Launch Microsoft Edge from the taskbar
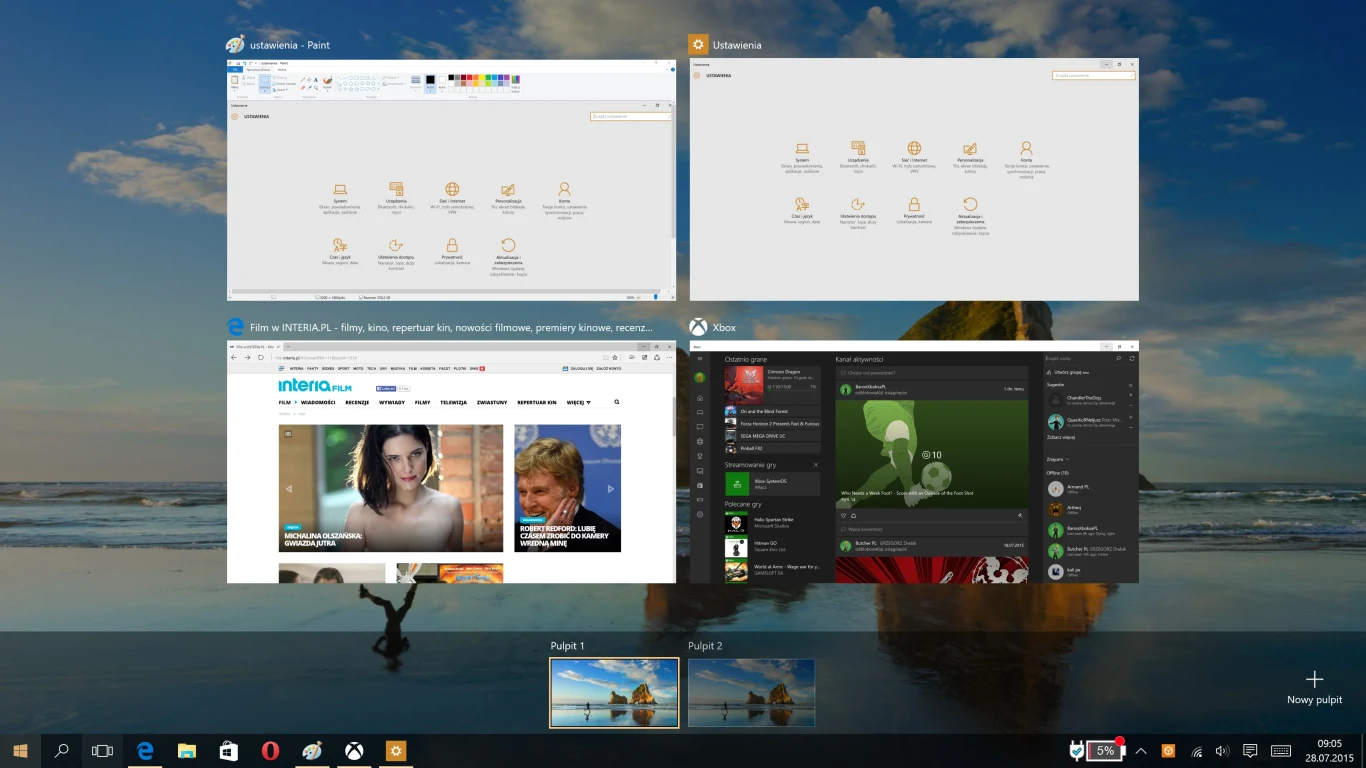The image size is (1366, 768). 145,750
